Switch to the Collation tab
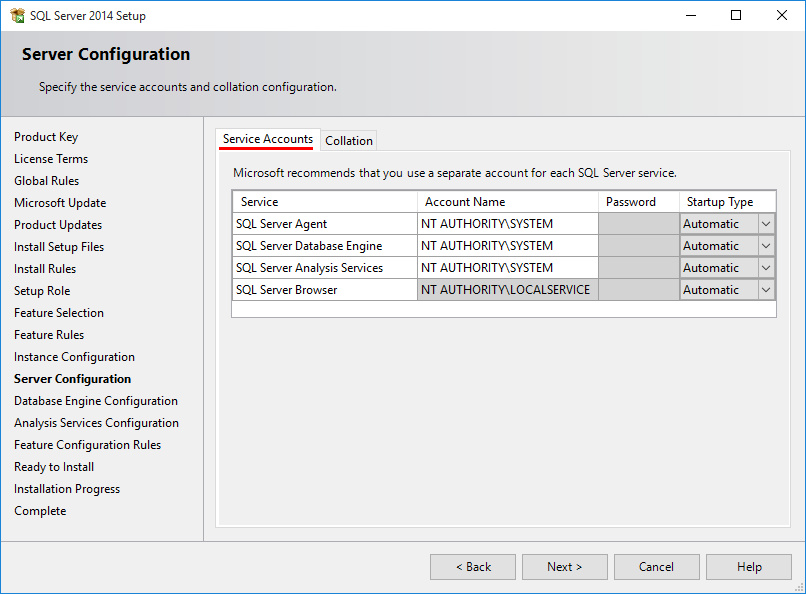 (349, 140)
